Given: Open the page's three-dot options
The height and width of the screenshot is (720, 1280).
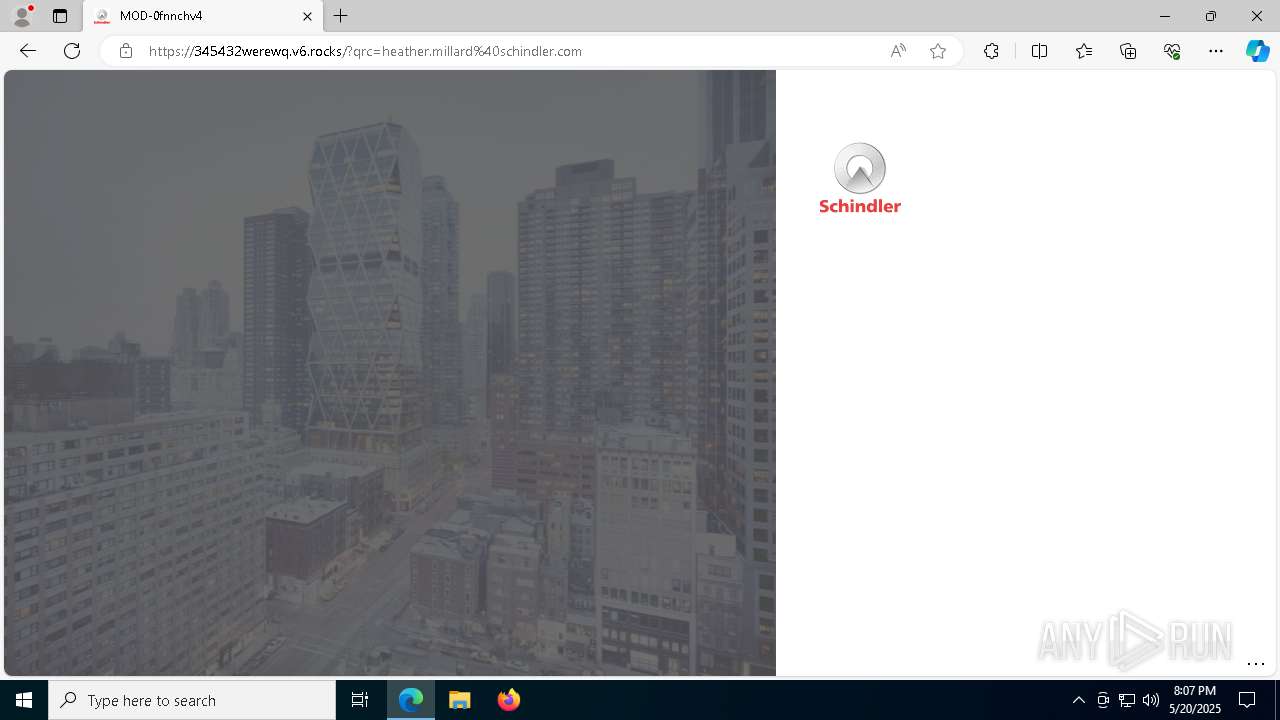Looking at the screenshot, I should click(1256, 664).
